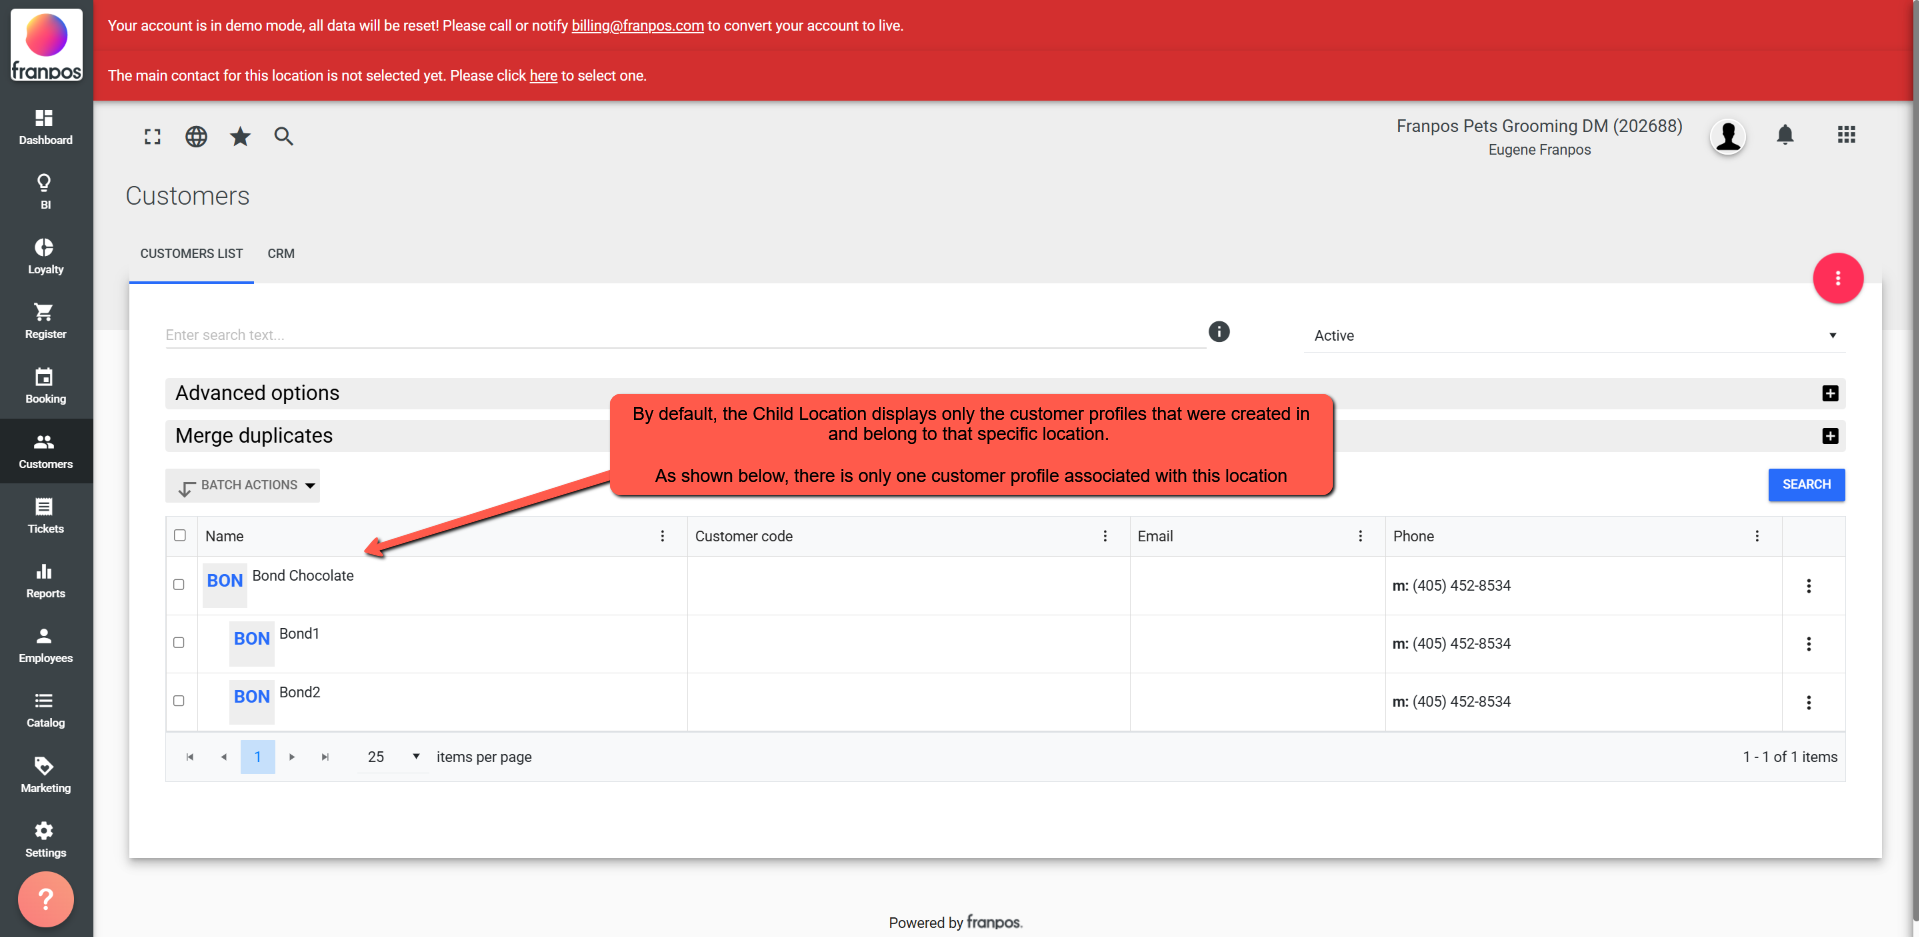Click the Bond Chocolate customer name
Image resolution: width=1919 pixels, height=937 pixels.
click(x=303, y=576)
